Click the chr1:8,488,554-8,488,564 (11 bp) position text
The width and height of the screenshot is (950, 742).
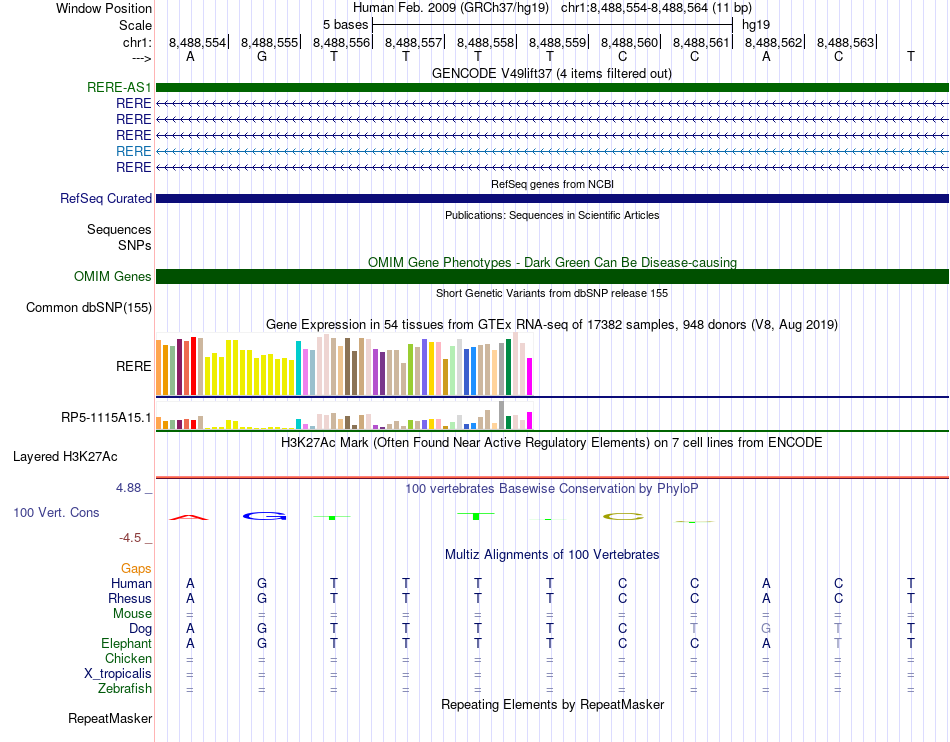click(x=656, y=8)
